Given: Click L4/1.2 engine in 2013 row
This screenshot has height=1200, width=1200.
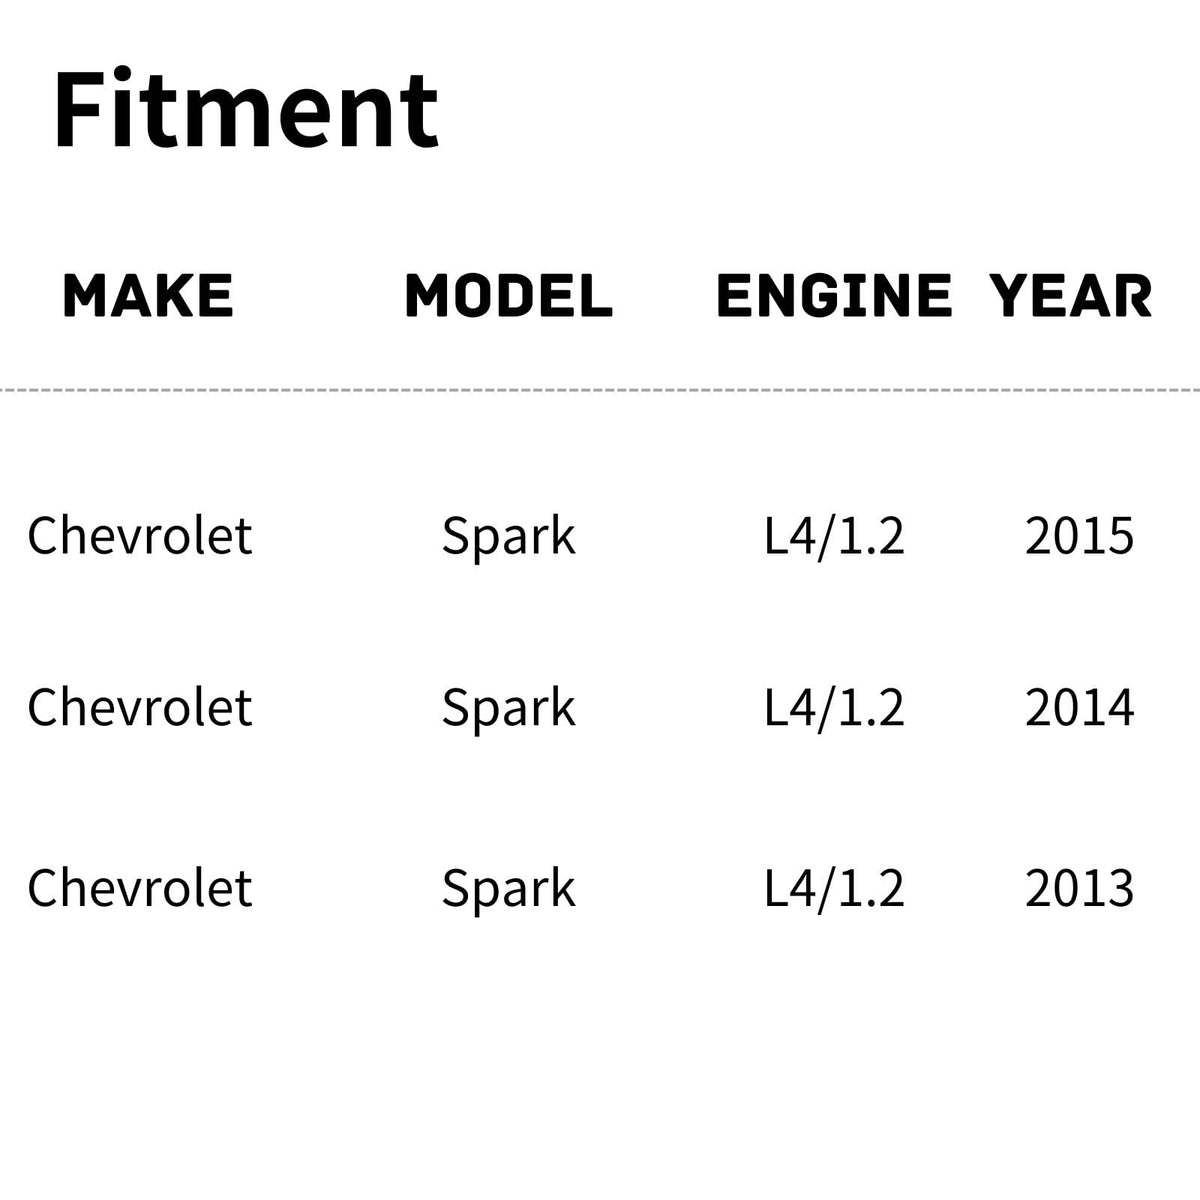Looking at the screenshot, I should (834, 888).
